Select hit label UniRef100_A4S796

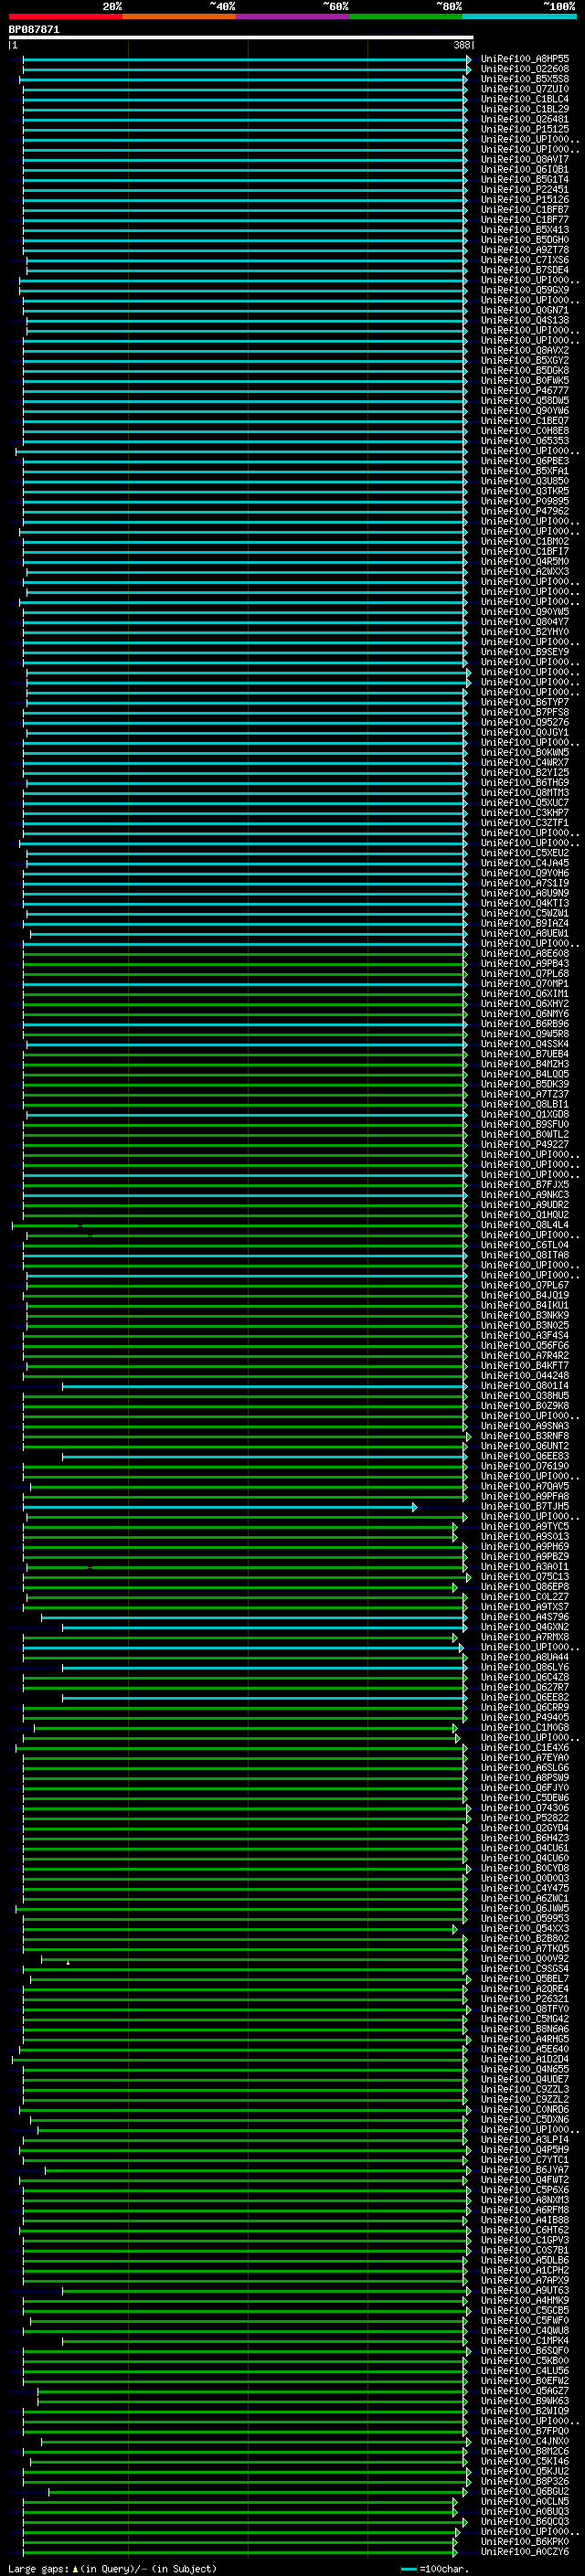[x=525, y=1617]
